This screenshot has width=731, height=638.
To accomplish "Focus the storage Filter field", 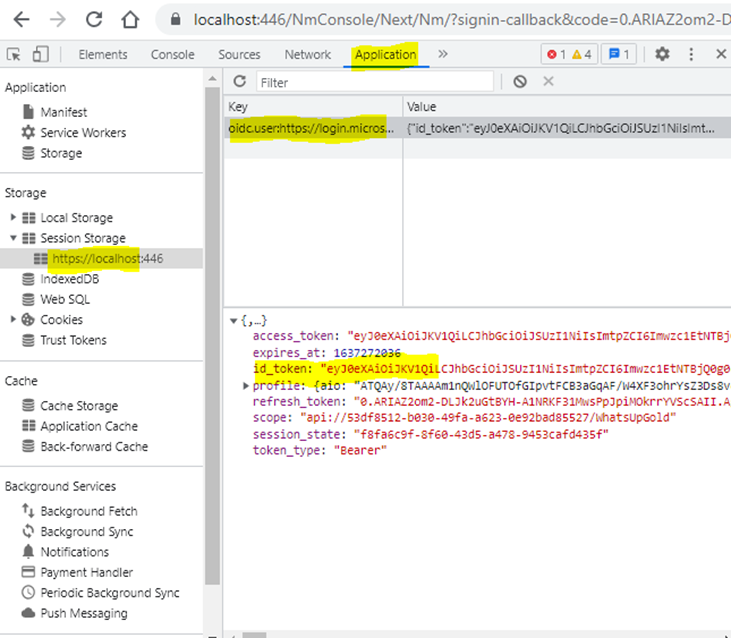I will 375,82.
